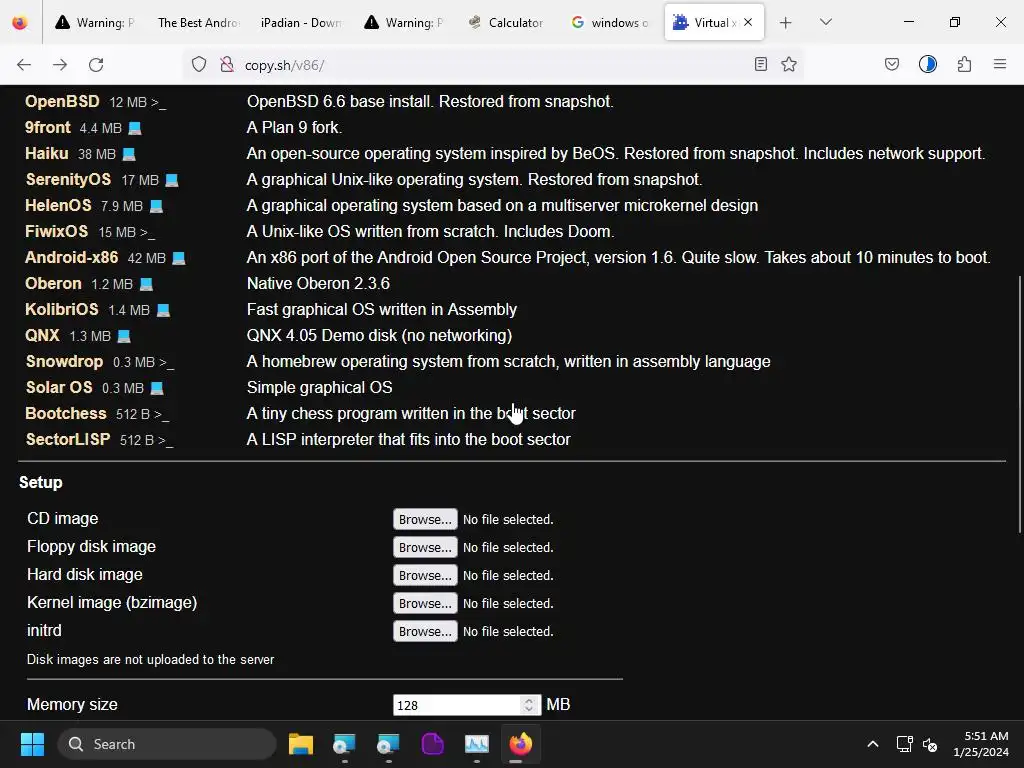Switch to the Calculator tab
This screenshot has height=768, width=1024.
tap(506, 22)
